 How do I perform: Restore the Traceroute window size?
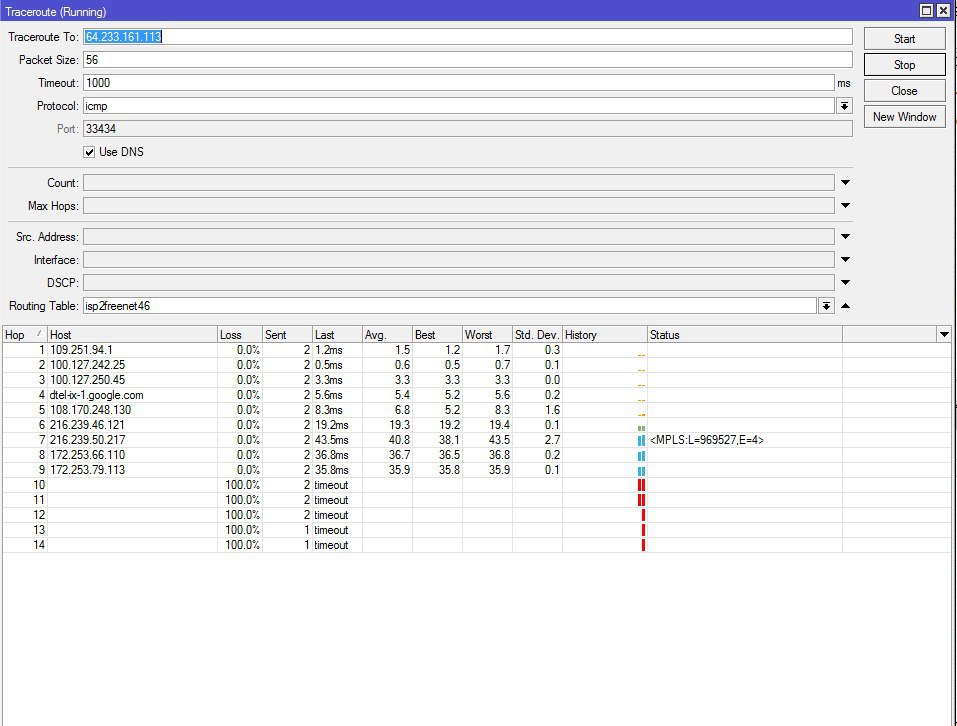point(926,10)
